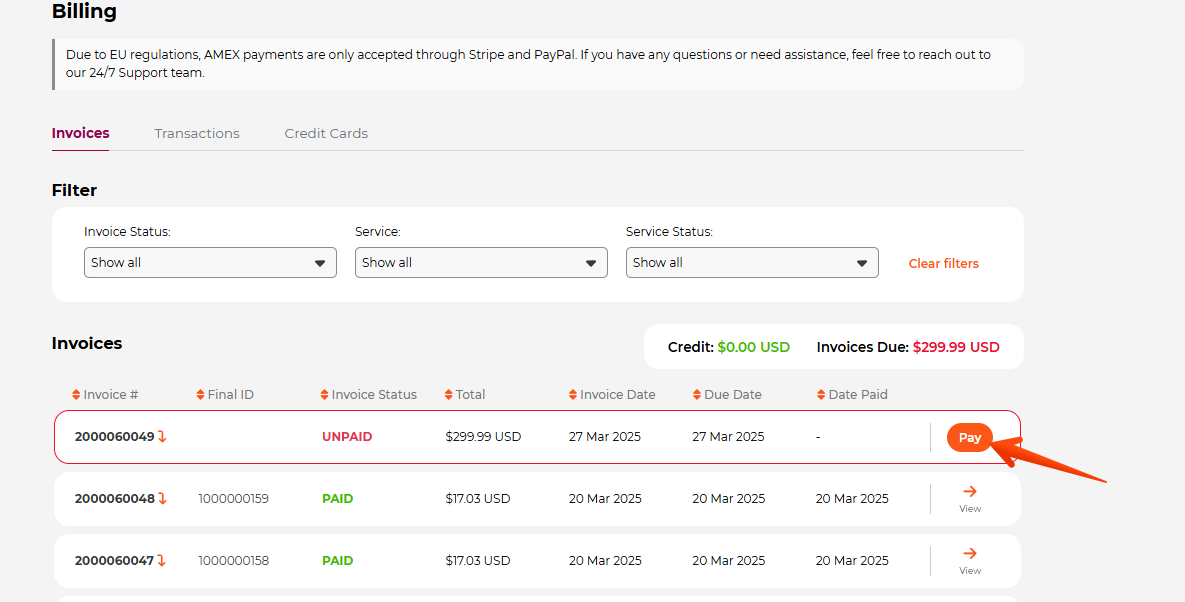The image size is (1185, 602).
Task: Open the Service Status dropdown
Action: (x=752, y=263)
